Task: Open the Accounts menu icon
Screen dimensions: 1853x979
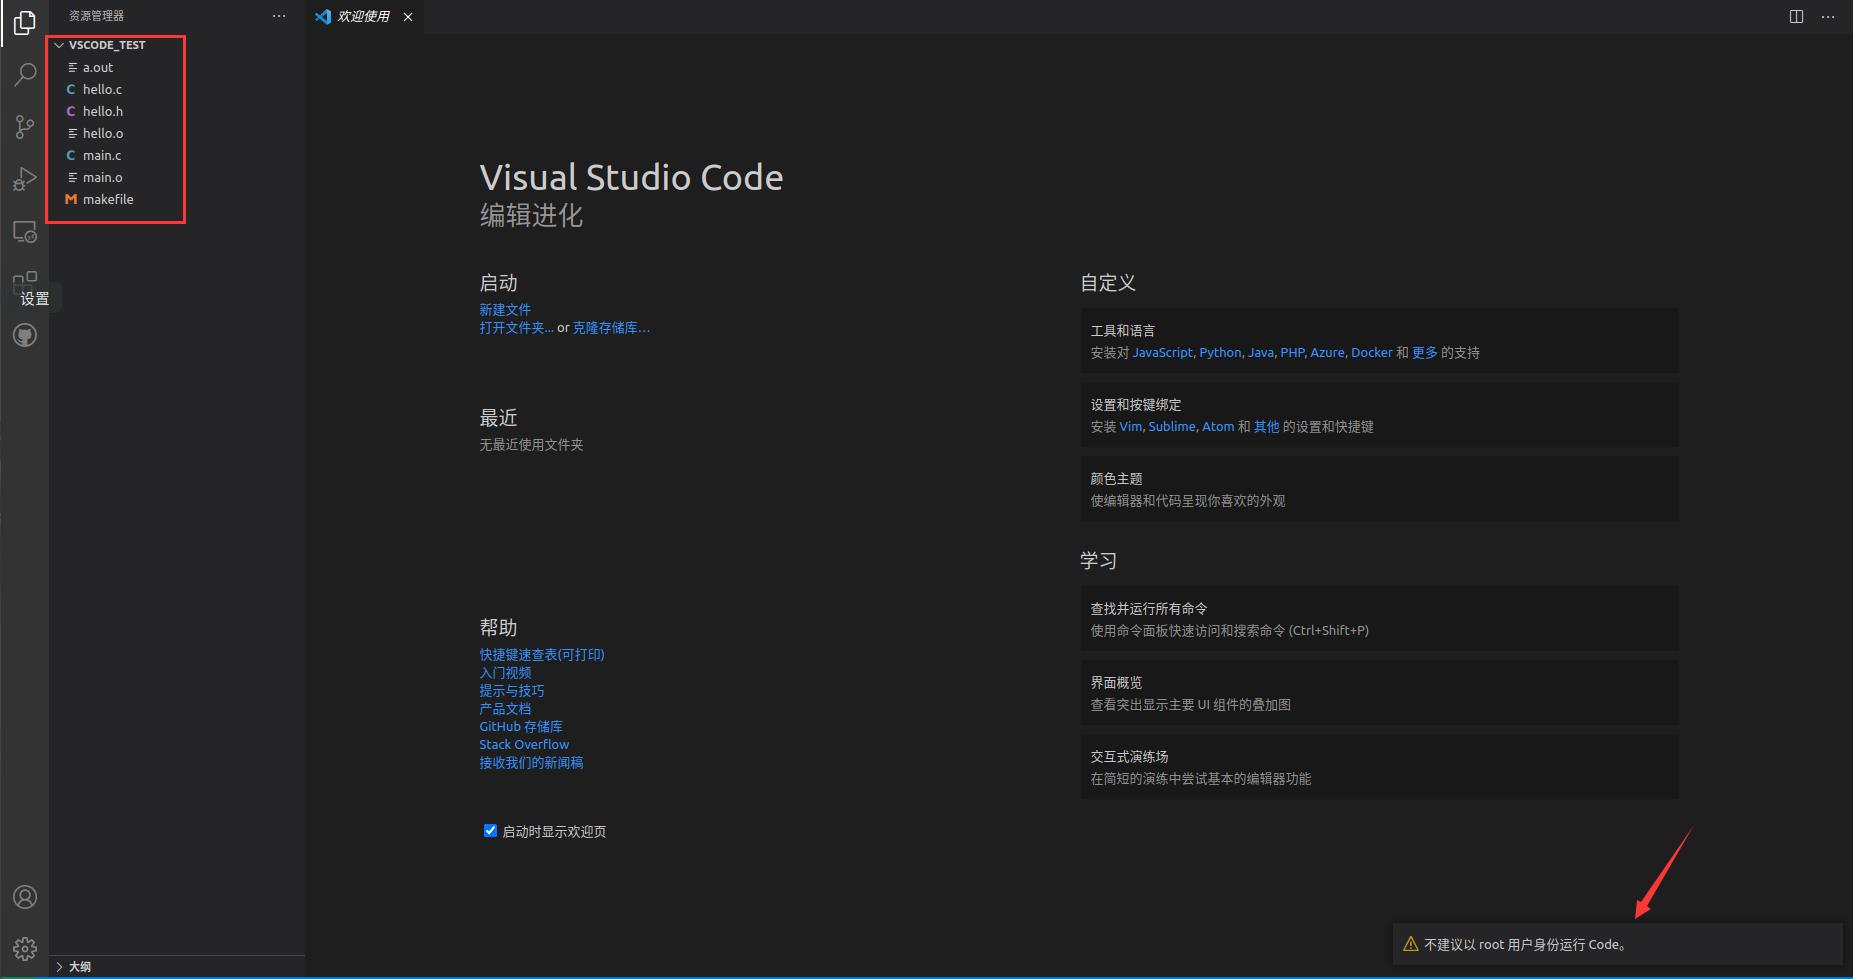Action: (25, 897)
